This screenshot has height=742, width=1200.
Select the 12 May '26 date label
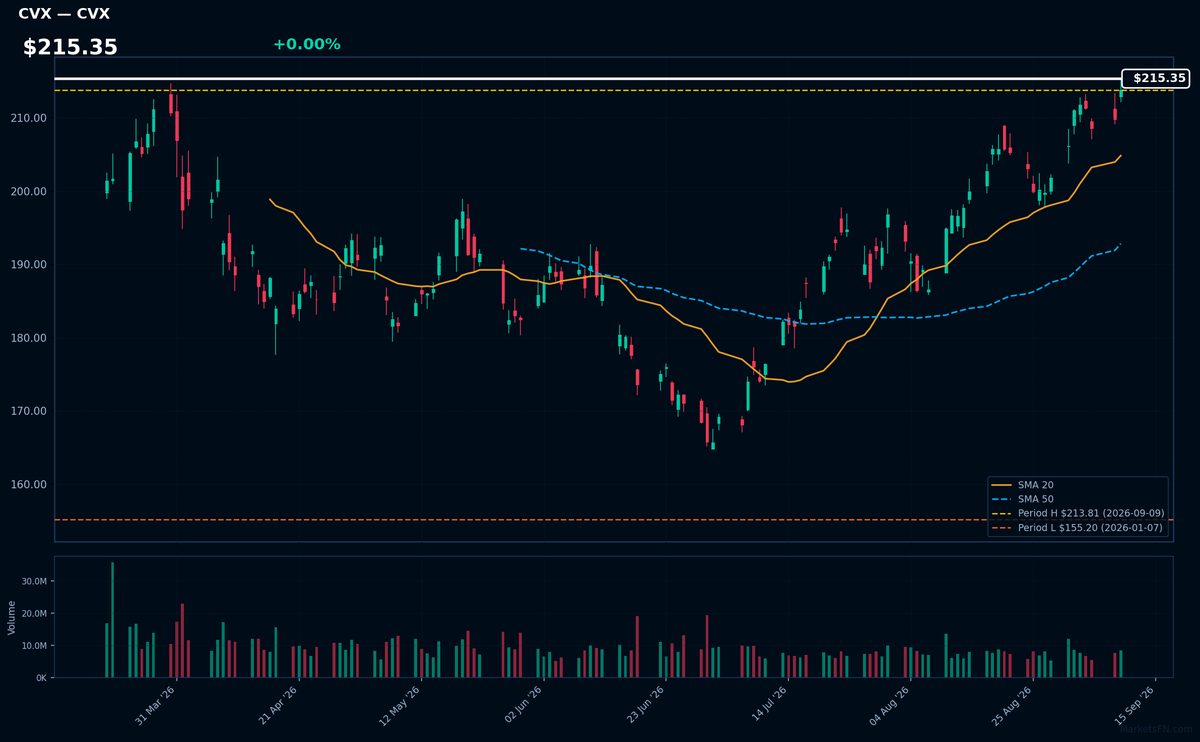[399, 705]
